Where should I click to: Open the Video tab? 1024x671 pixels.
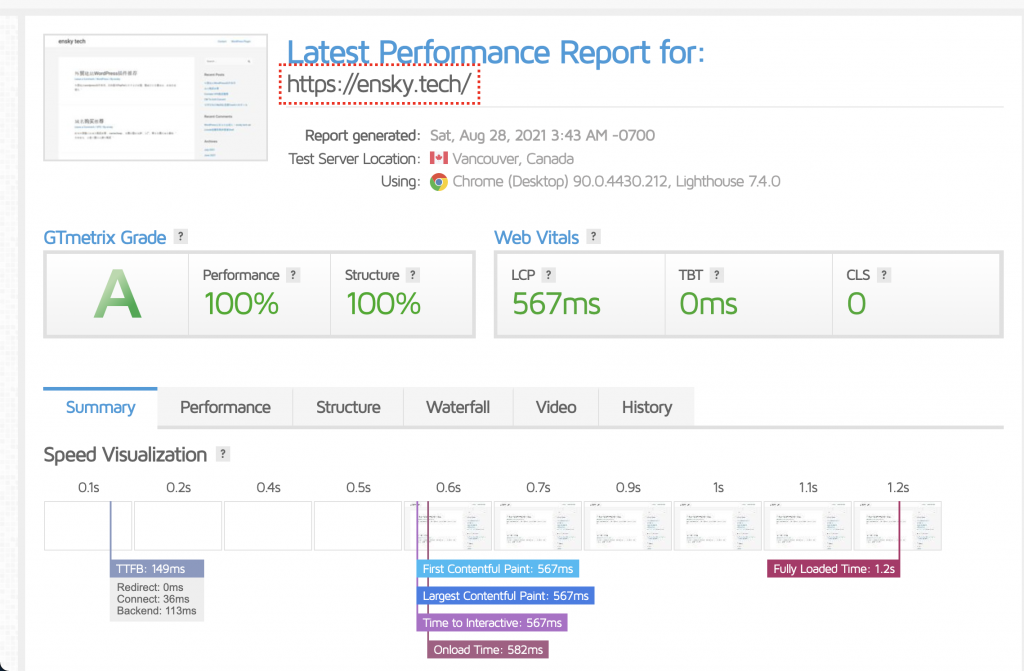[x=556, y=407]
